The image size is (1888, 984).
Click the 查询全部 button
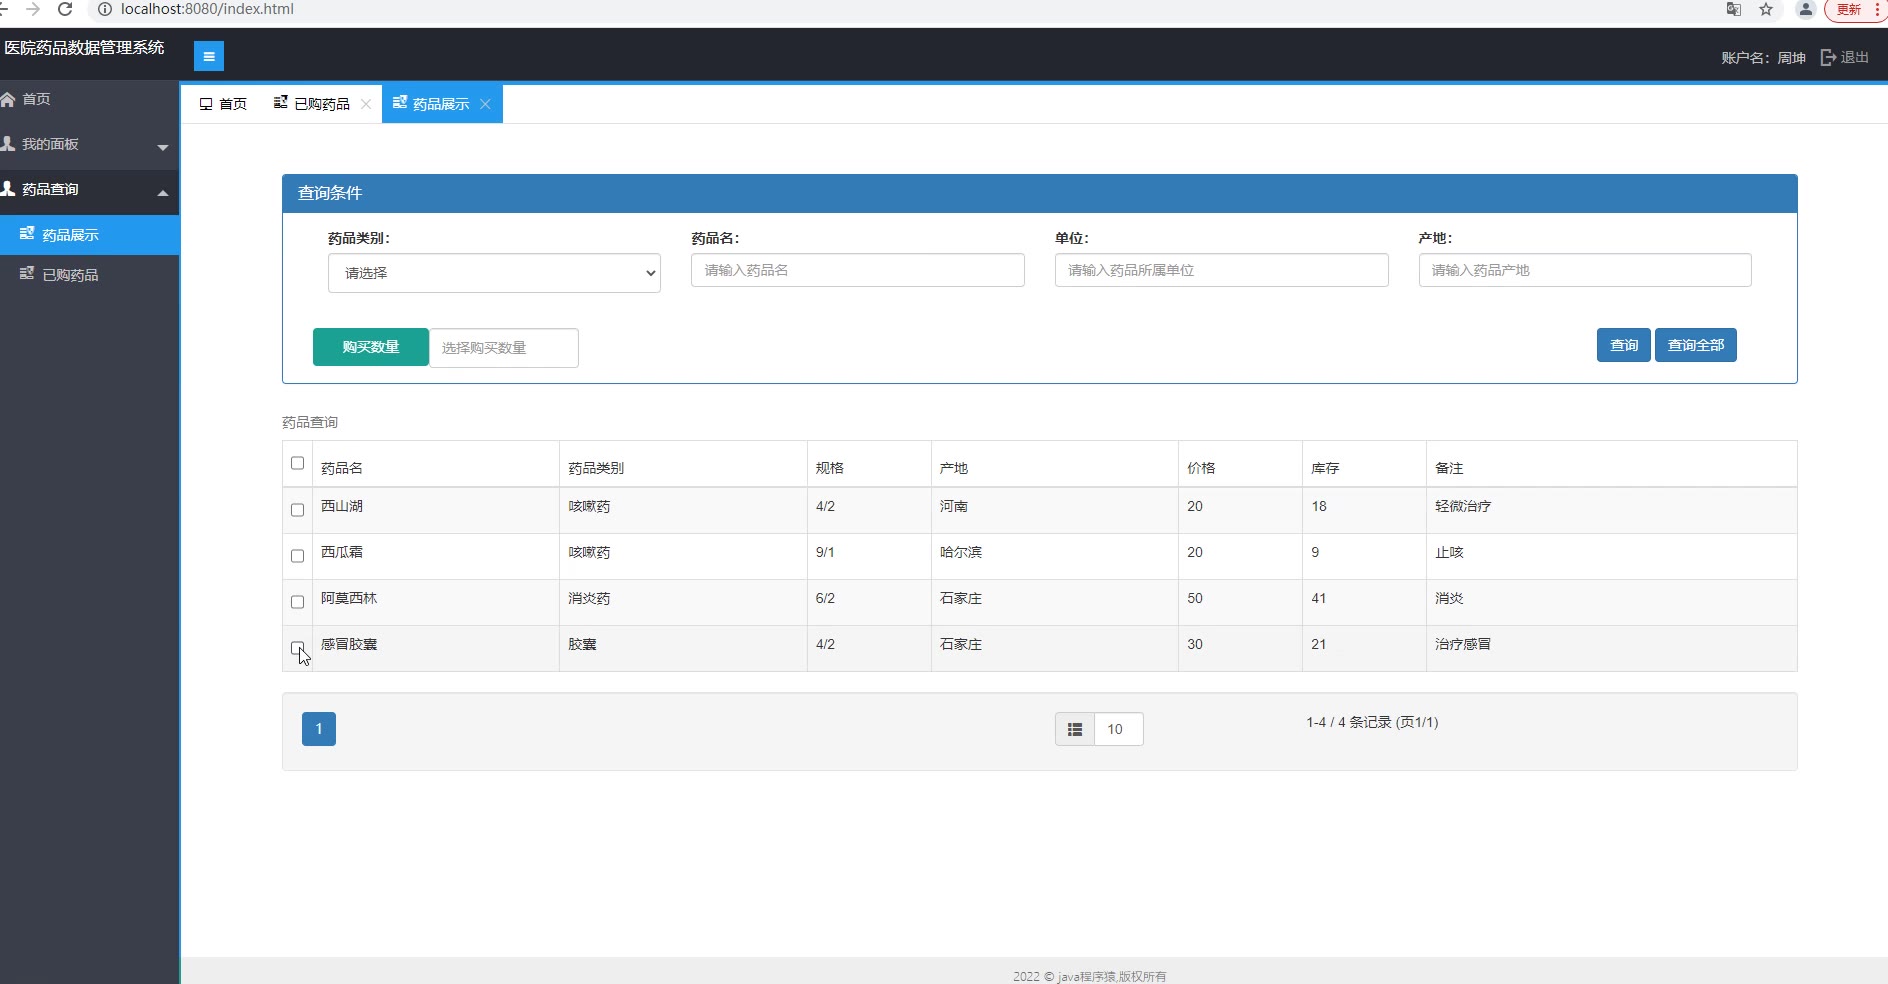tap(1695, 345)
